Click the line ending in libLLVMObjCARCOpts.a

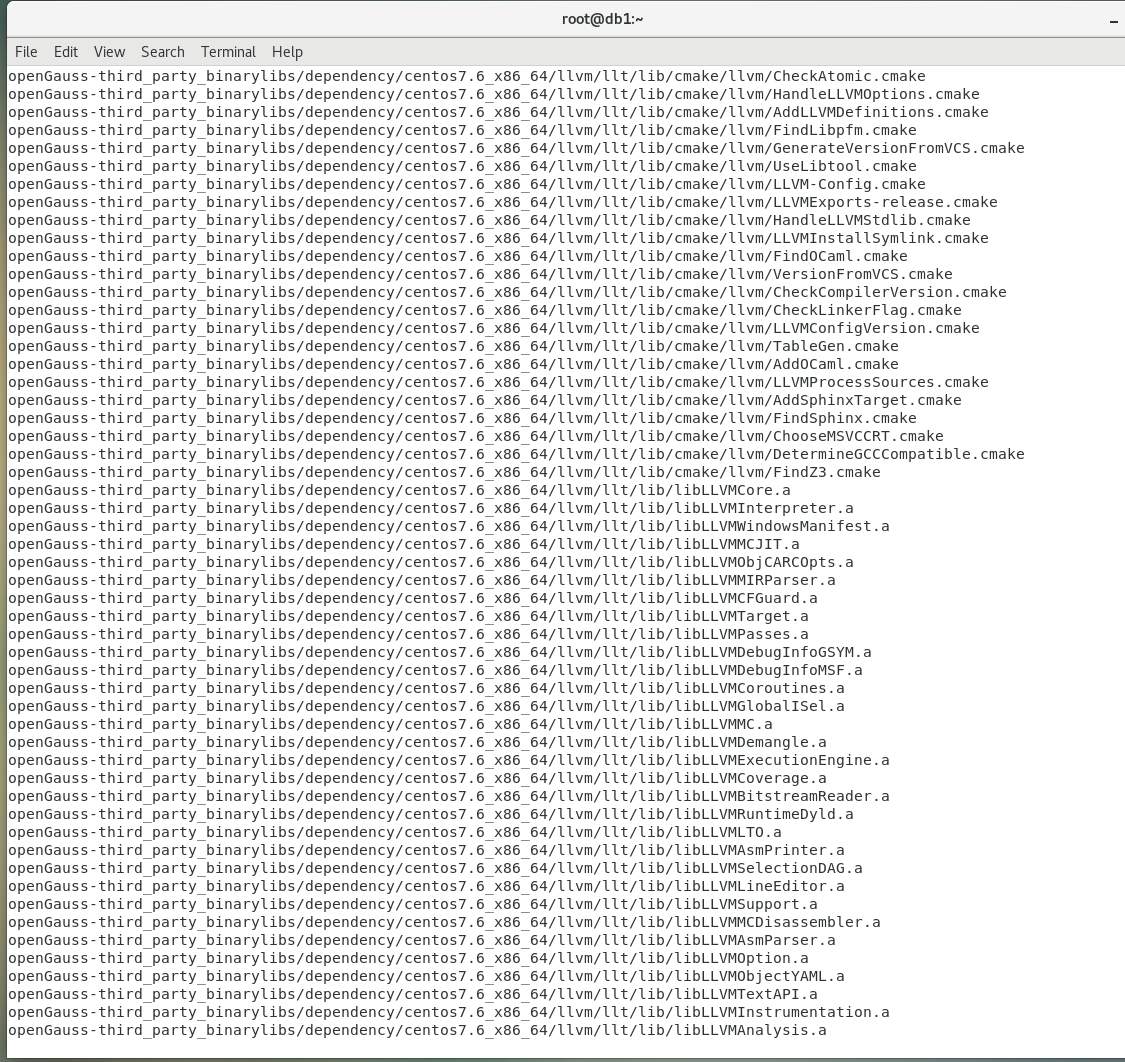[x=430, y=562]
